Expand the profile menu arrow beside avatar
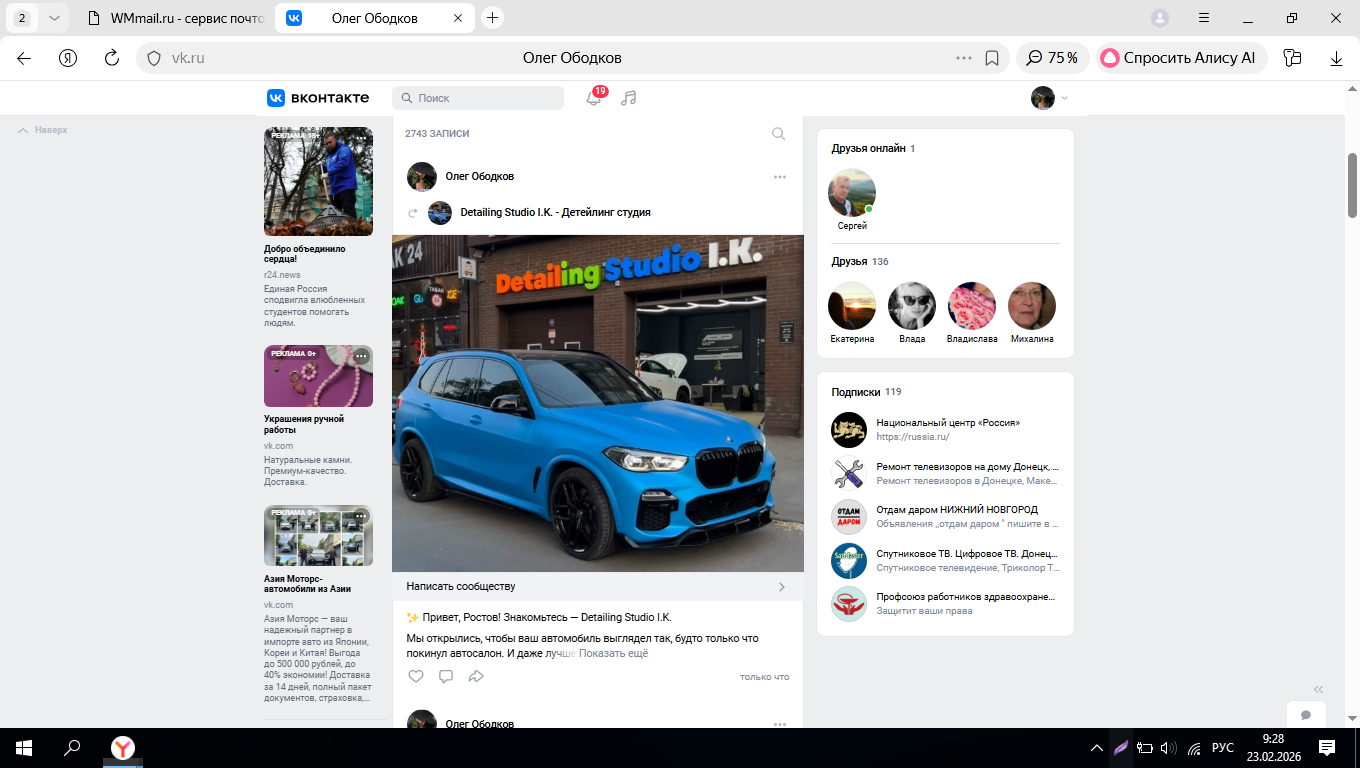1360x768 pixels. (x=1064, y=98)
